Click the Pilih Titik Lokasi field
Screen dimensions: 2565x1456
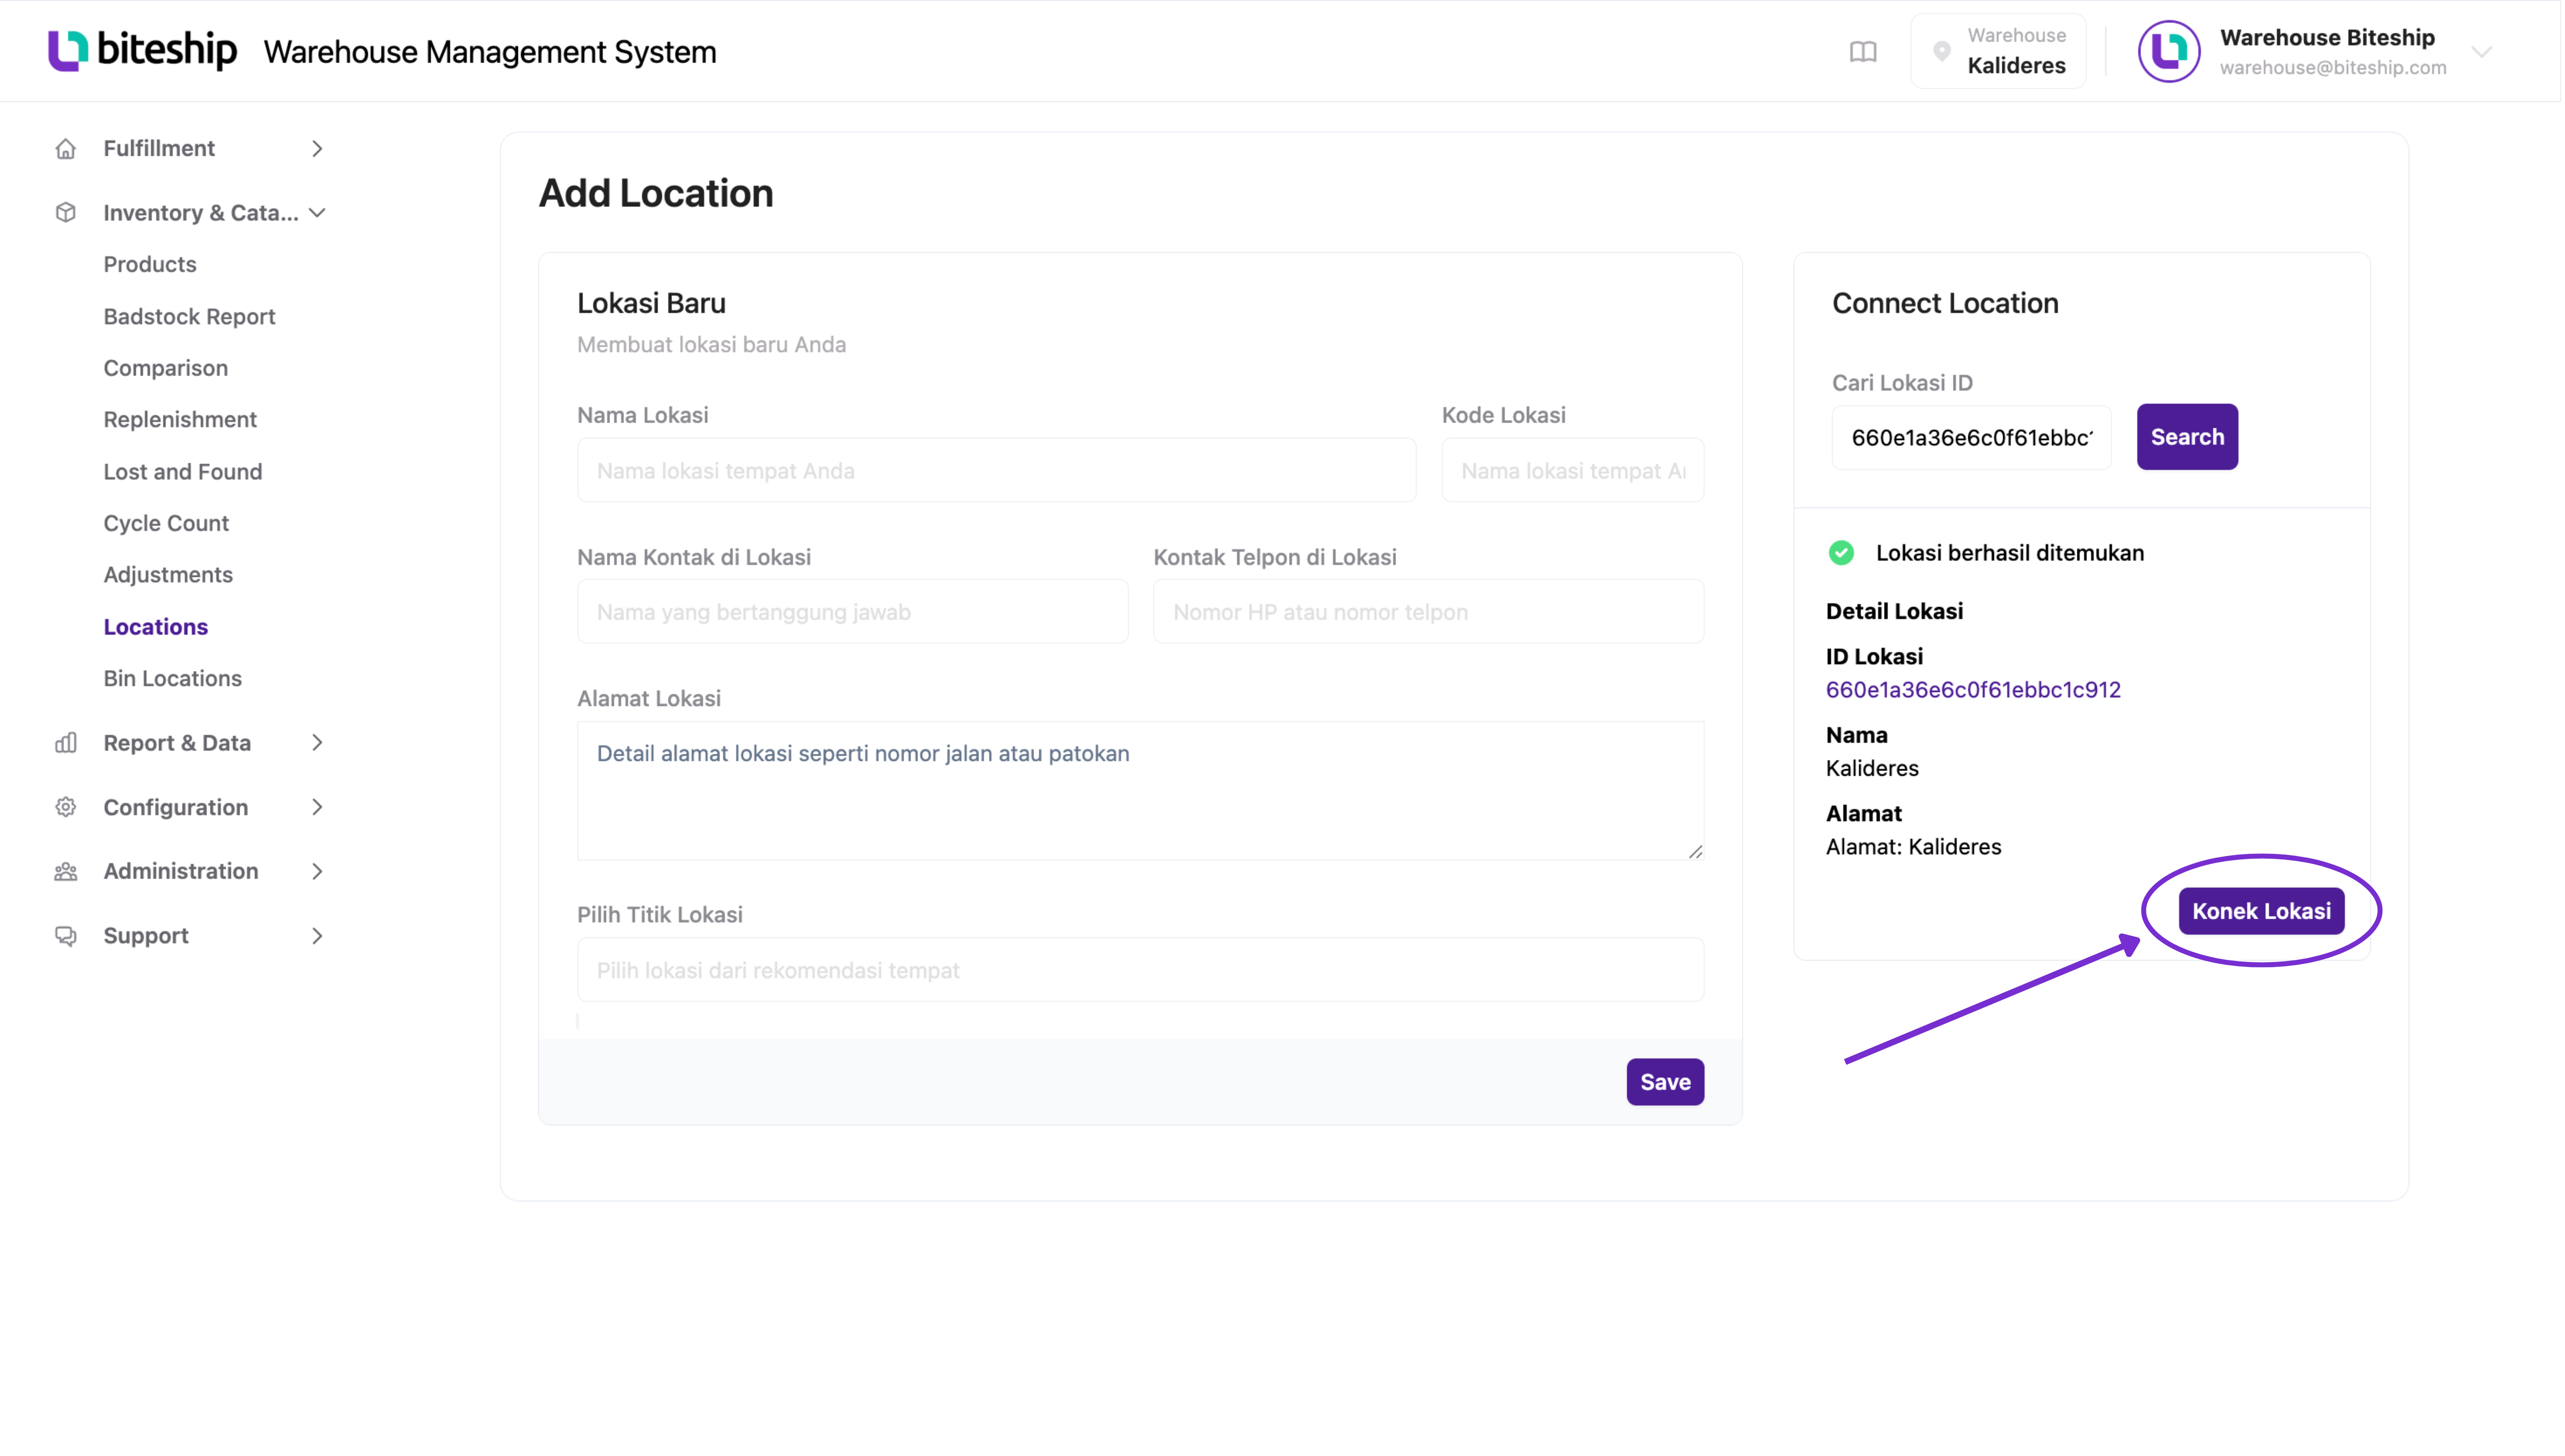(1140, 970)
